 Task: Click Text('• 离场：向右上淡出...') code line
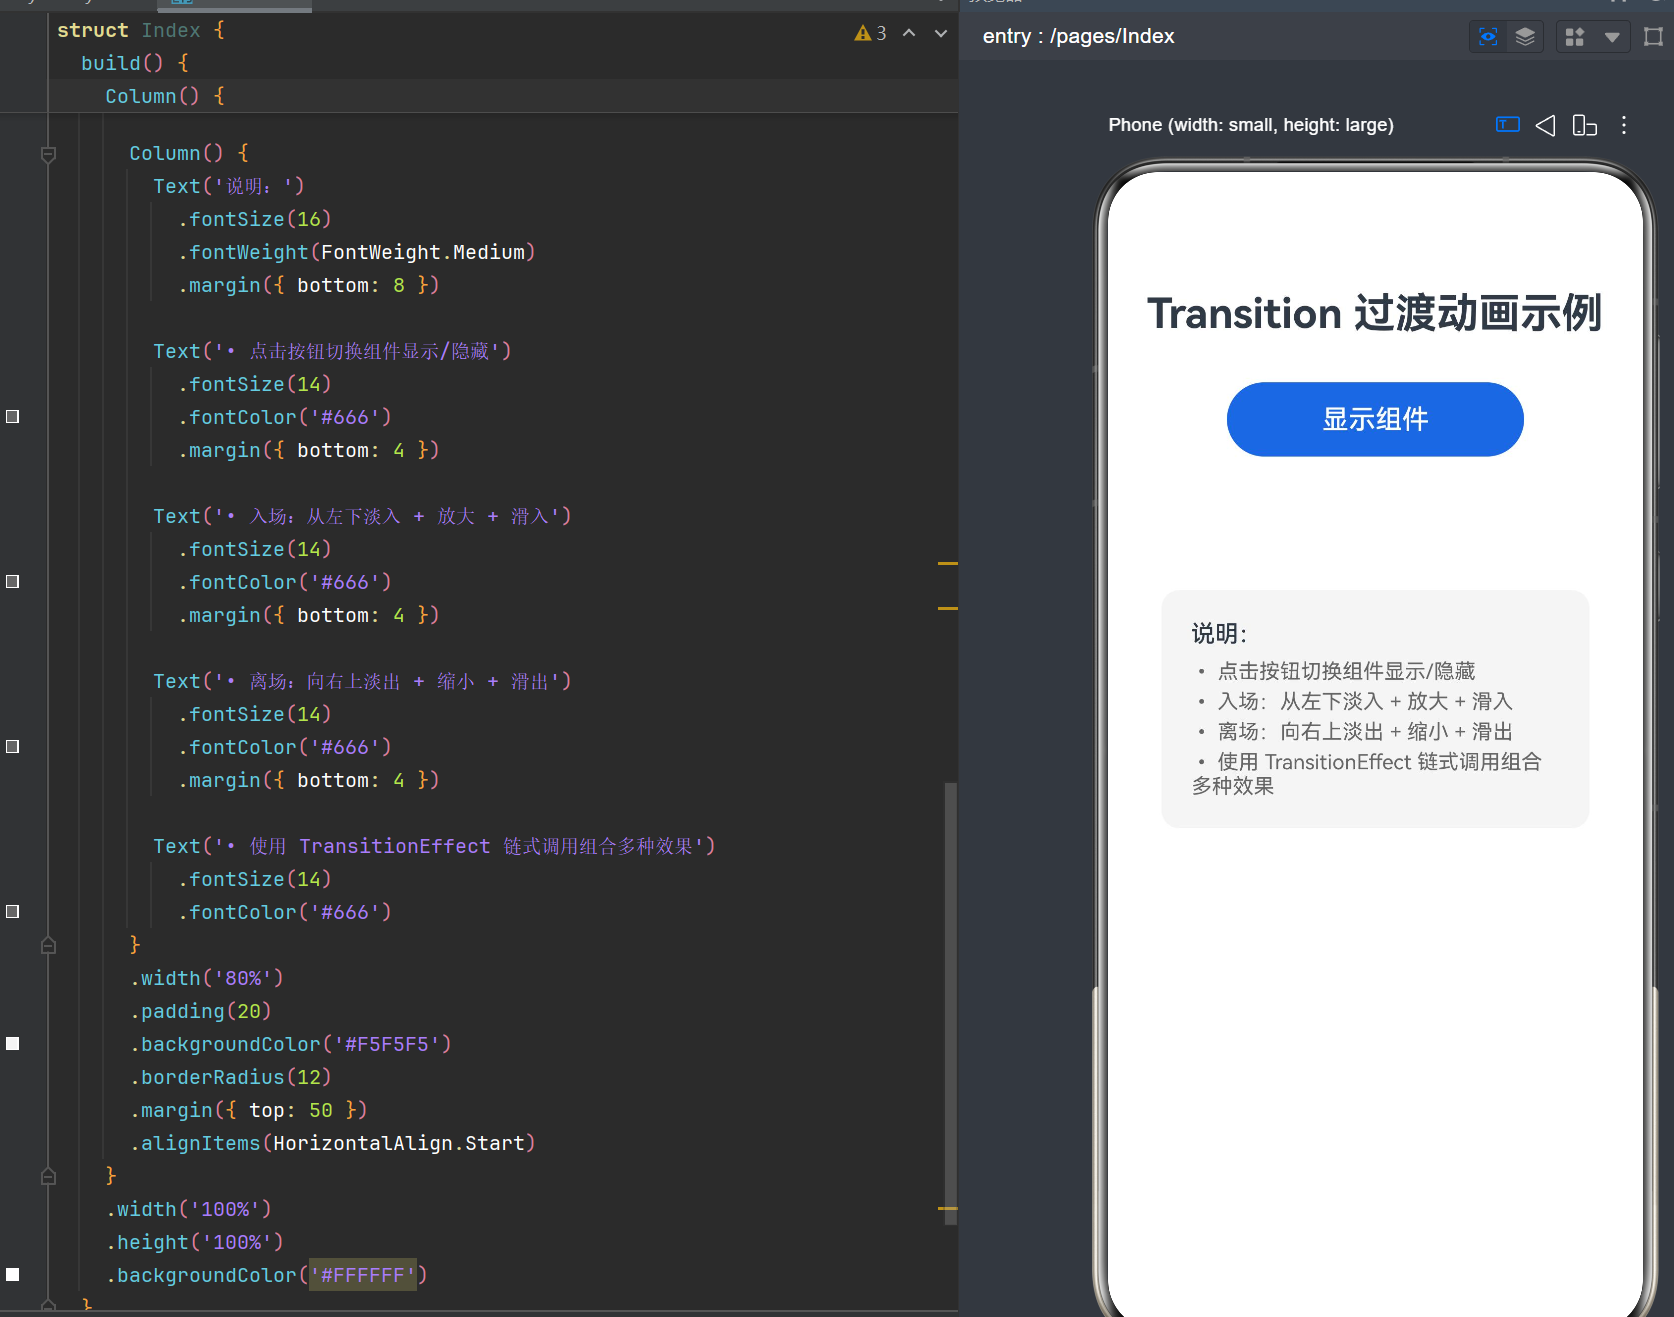362,681
